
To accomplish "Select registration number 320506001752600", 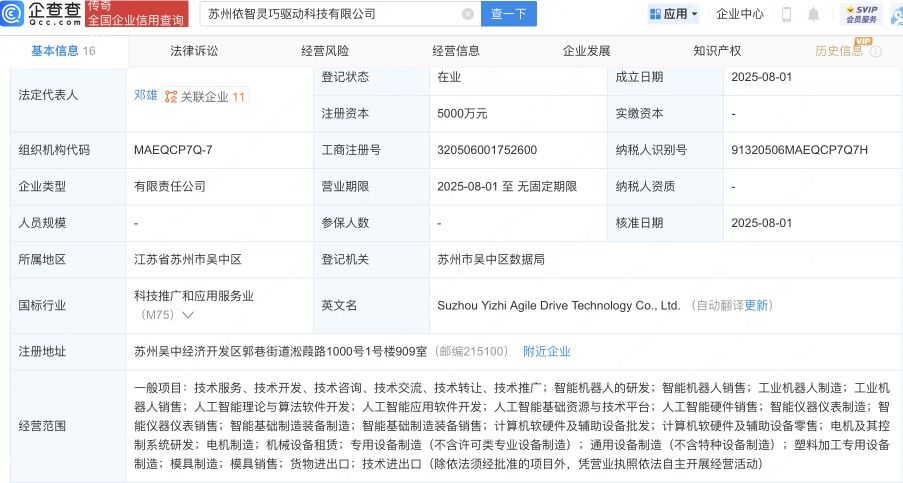I will (487, 150).
